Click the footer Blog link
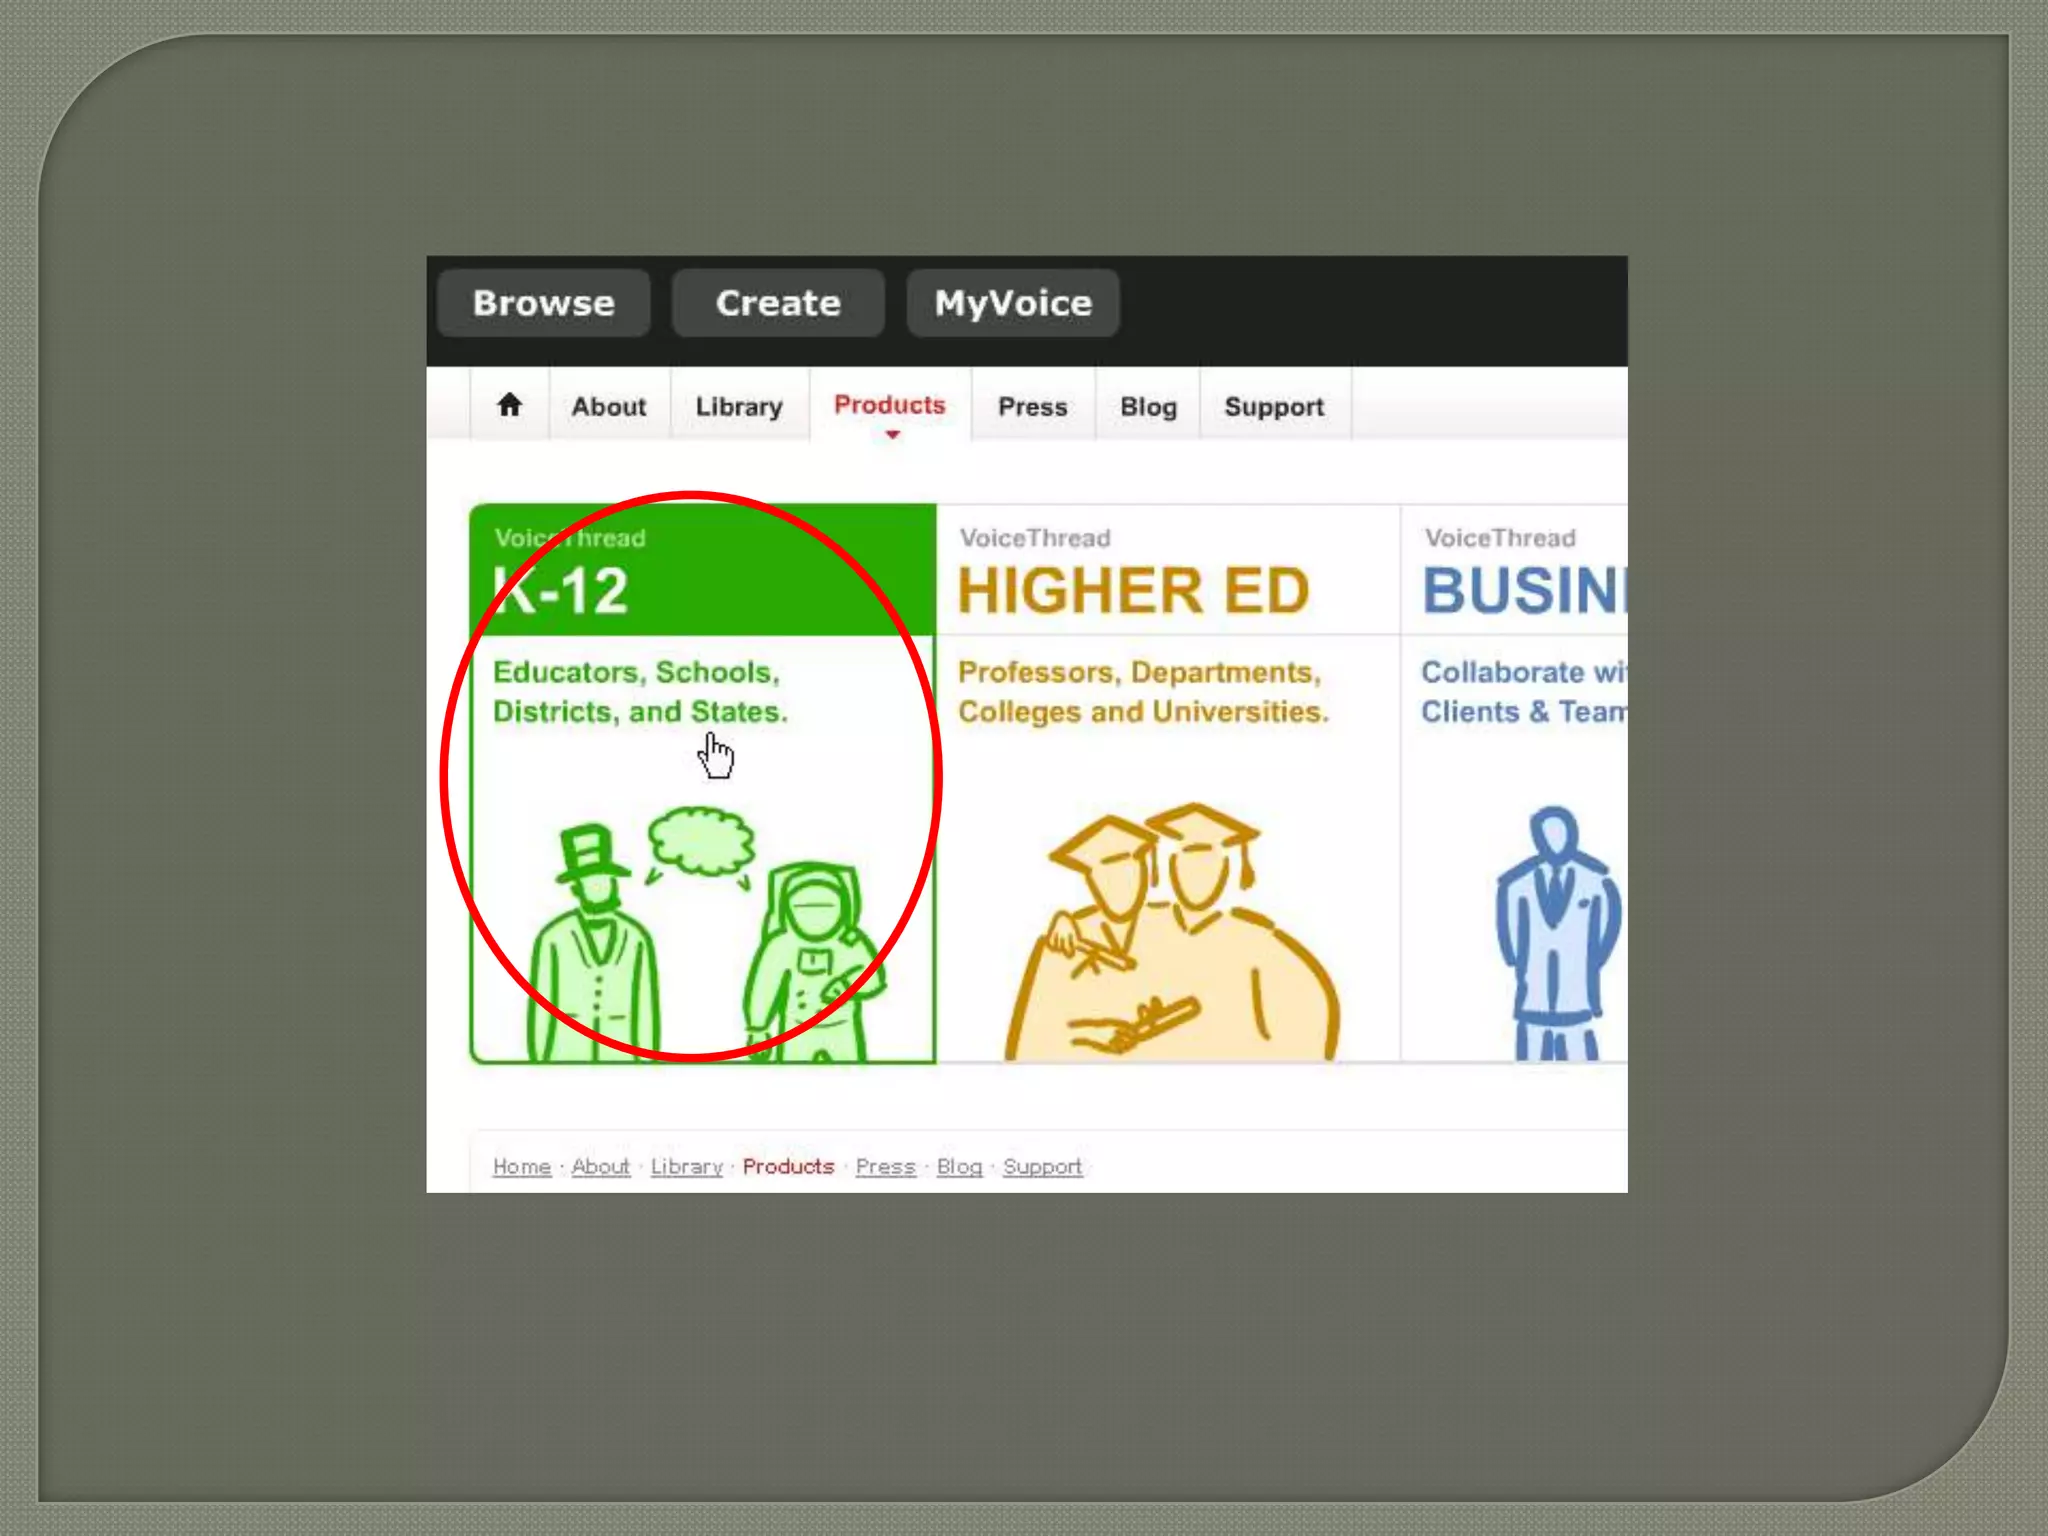The width and height of the screenshot is (2048, 1536). [959, 1167]
